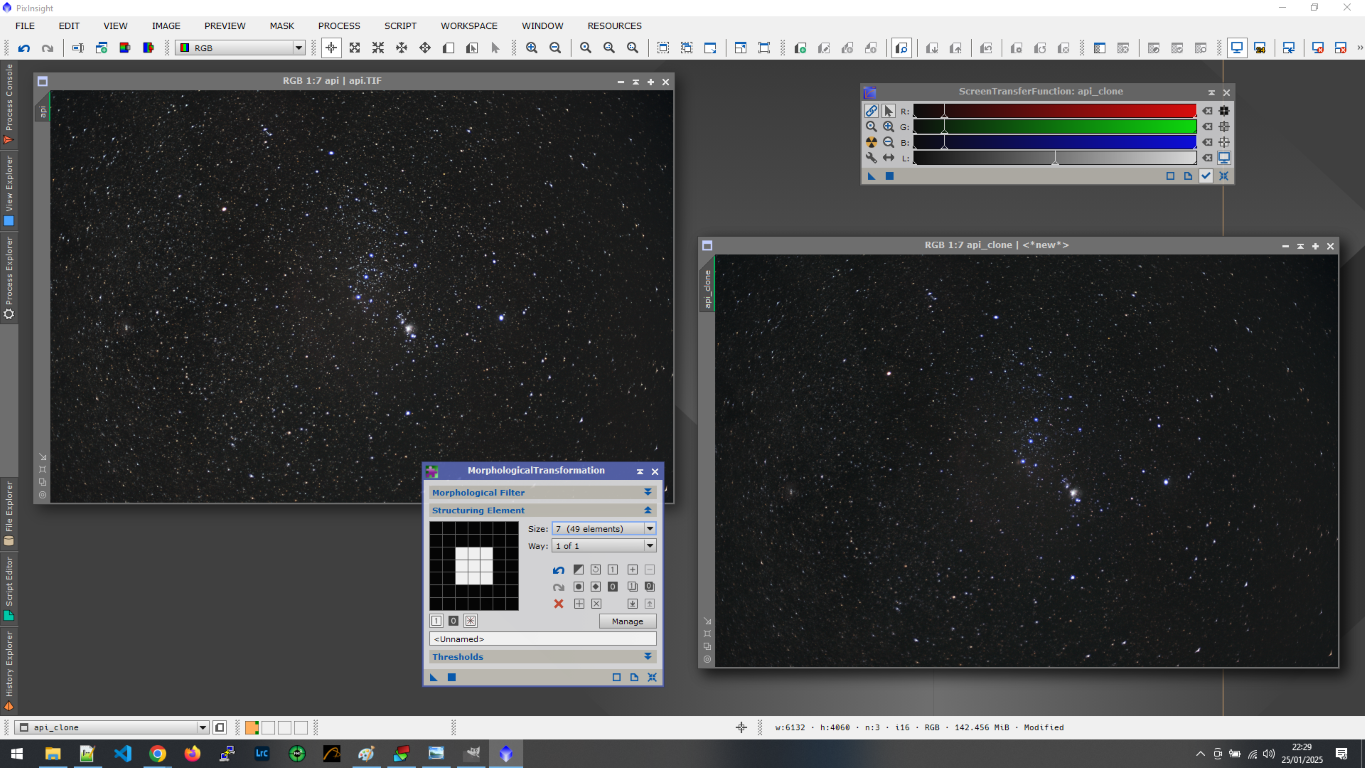
Task: Select the Readout mode crosshair tool
Action: coord(331,47)
